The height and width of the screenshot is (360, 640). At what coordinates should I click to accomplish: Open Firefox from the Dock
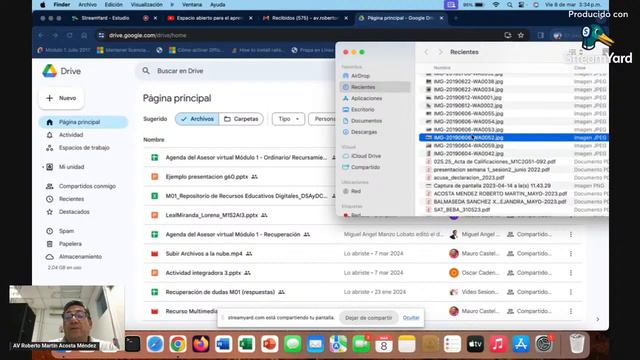click(x=201, y=344)
